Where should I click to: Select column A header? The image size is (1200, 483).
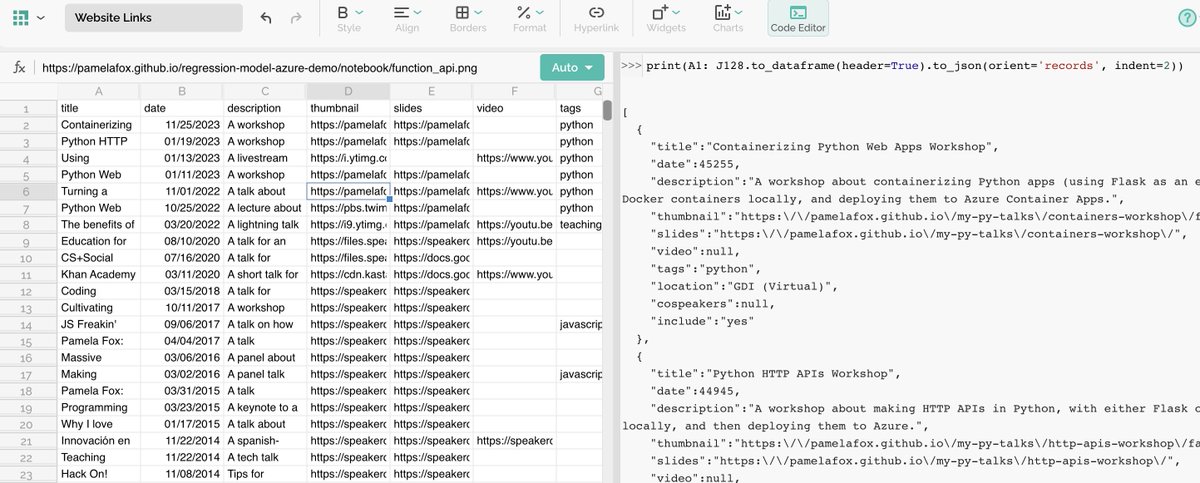click(x=98, y=91)
